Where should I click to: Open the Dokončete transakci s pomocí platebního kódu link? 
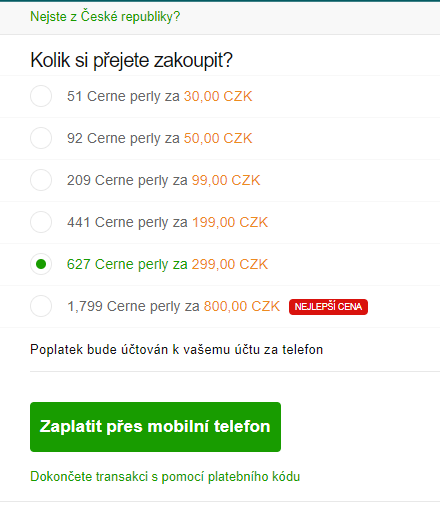point(165,477)
